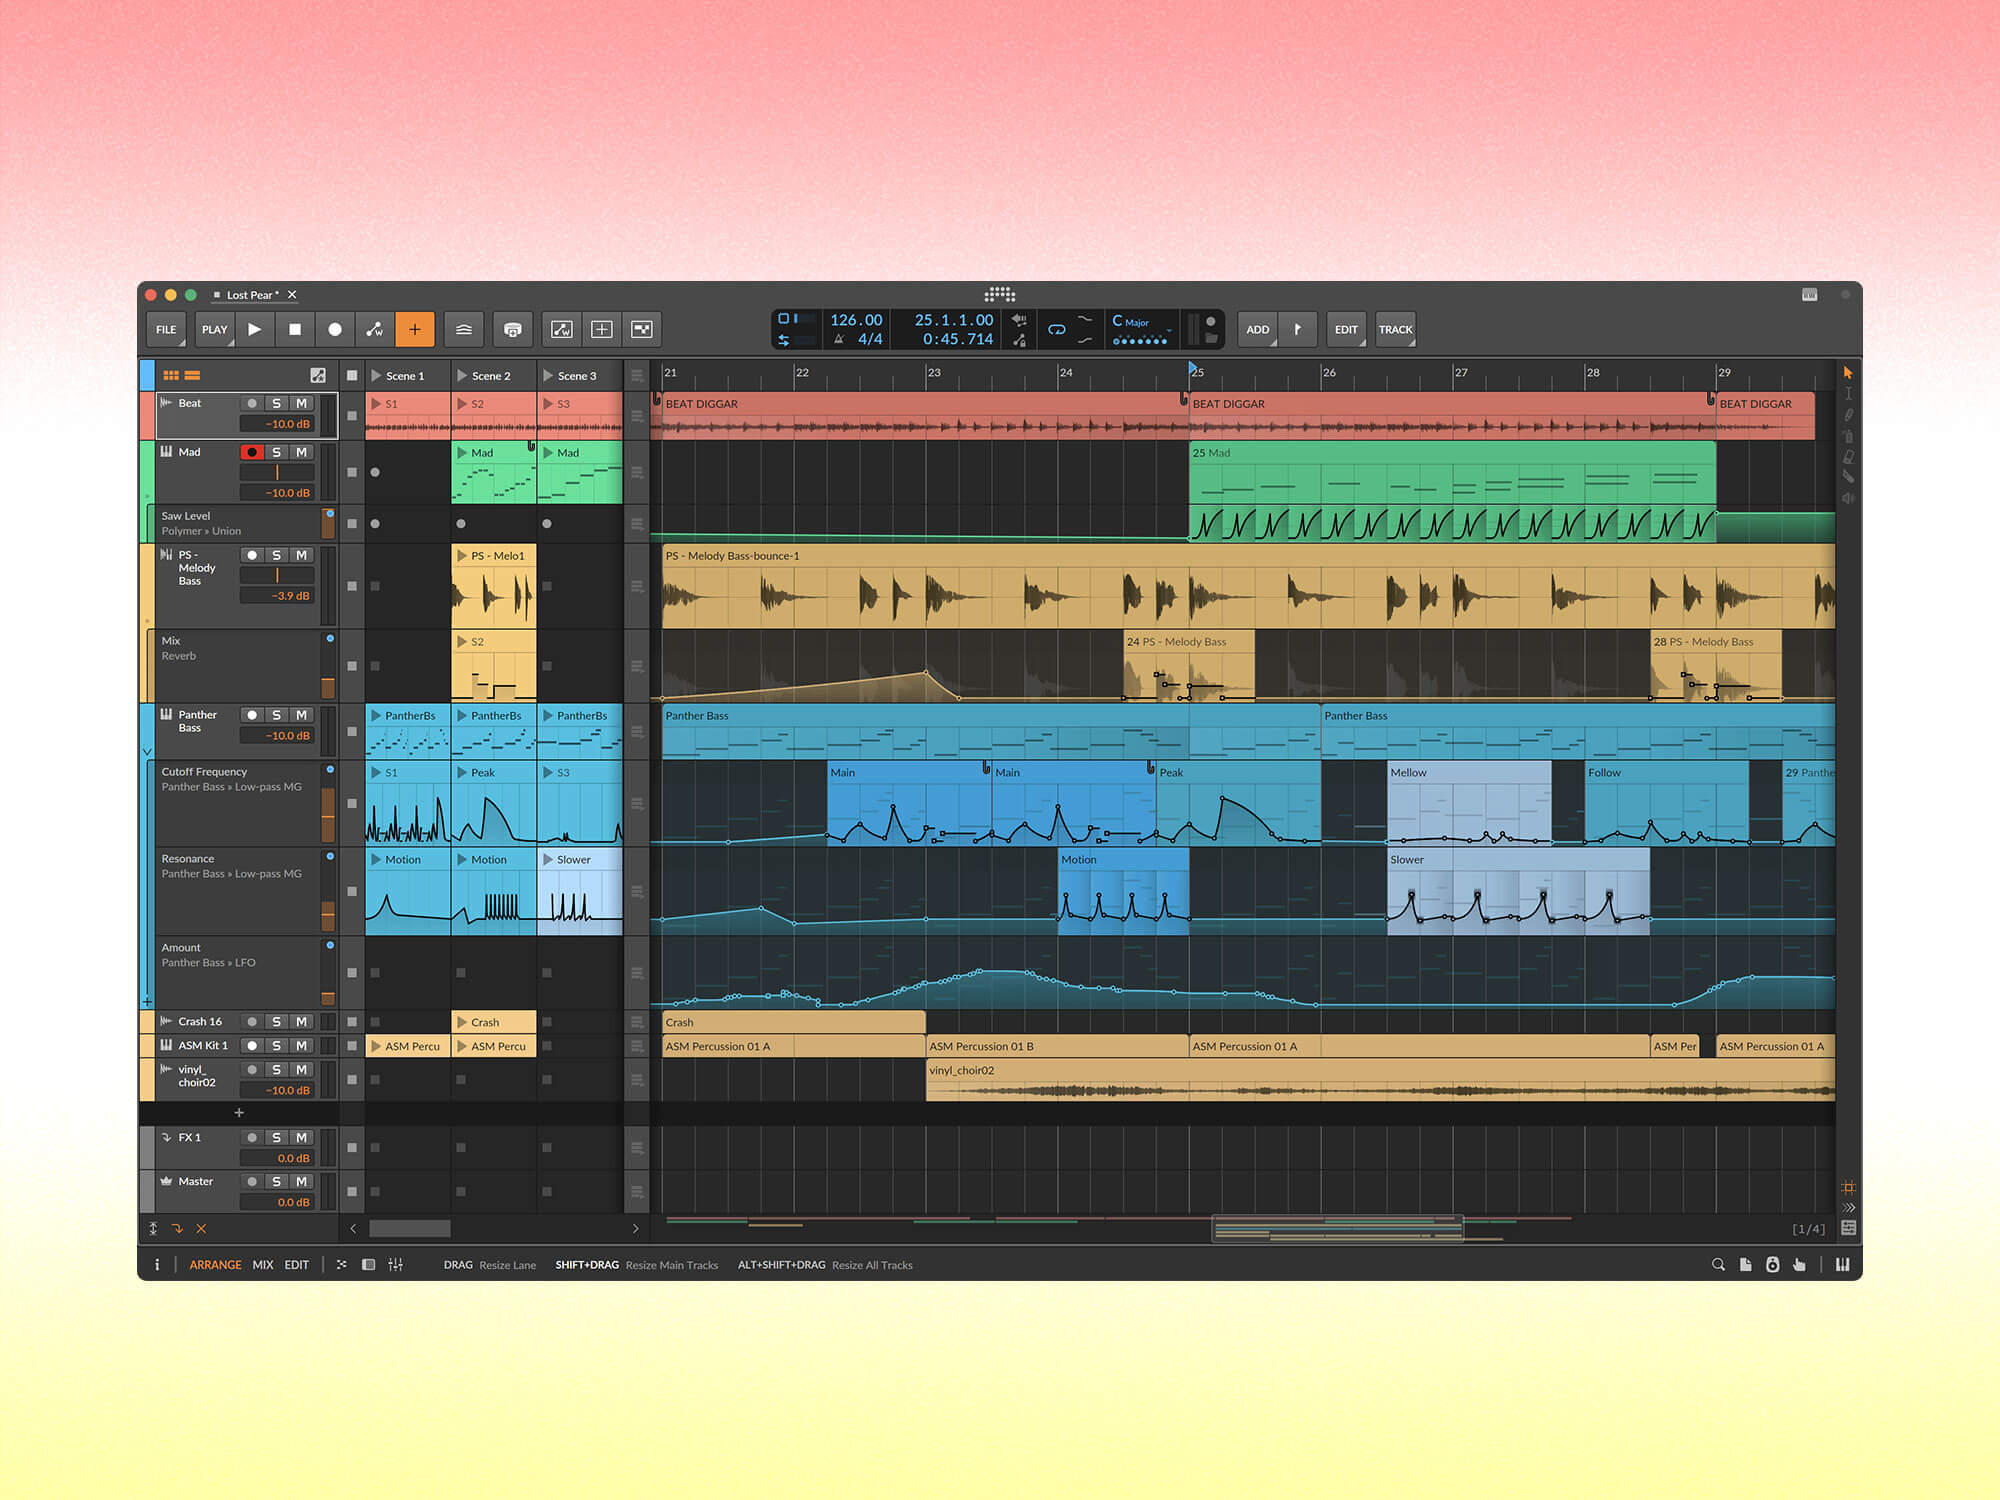Enable loop mode in the transport
This screenshot has height=1500, width=2000.
click(x=1057, y=328)
